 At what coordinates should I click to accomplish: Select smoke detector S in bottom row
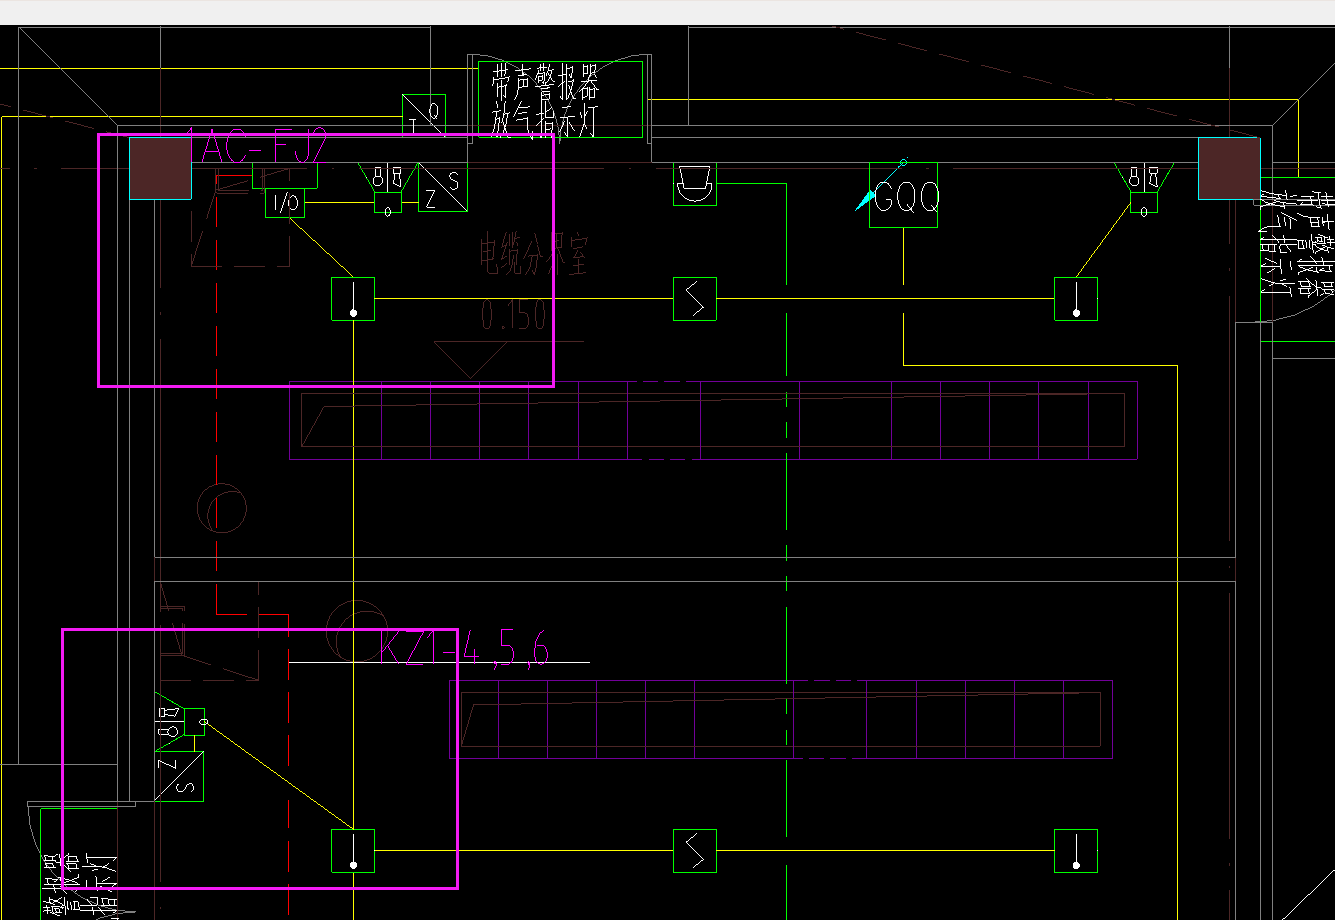tap(695, 851)
